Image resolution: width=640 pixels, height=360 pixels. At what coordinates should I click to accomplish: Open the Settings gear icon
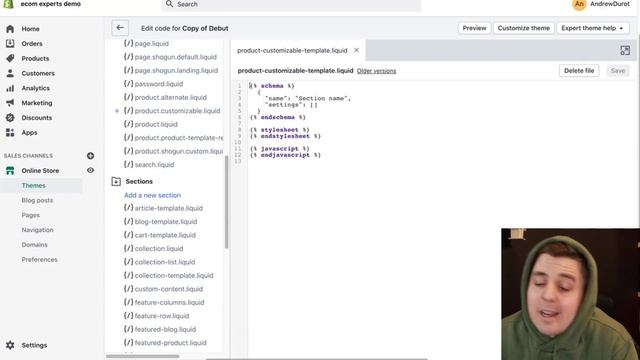click(10, 345)
